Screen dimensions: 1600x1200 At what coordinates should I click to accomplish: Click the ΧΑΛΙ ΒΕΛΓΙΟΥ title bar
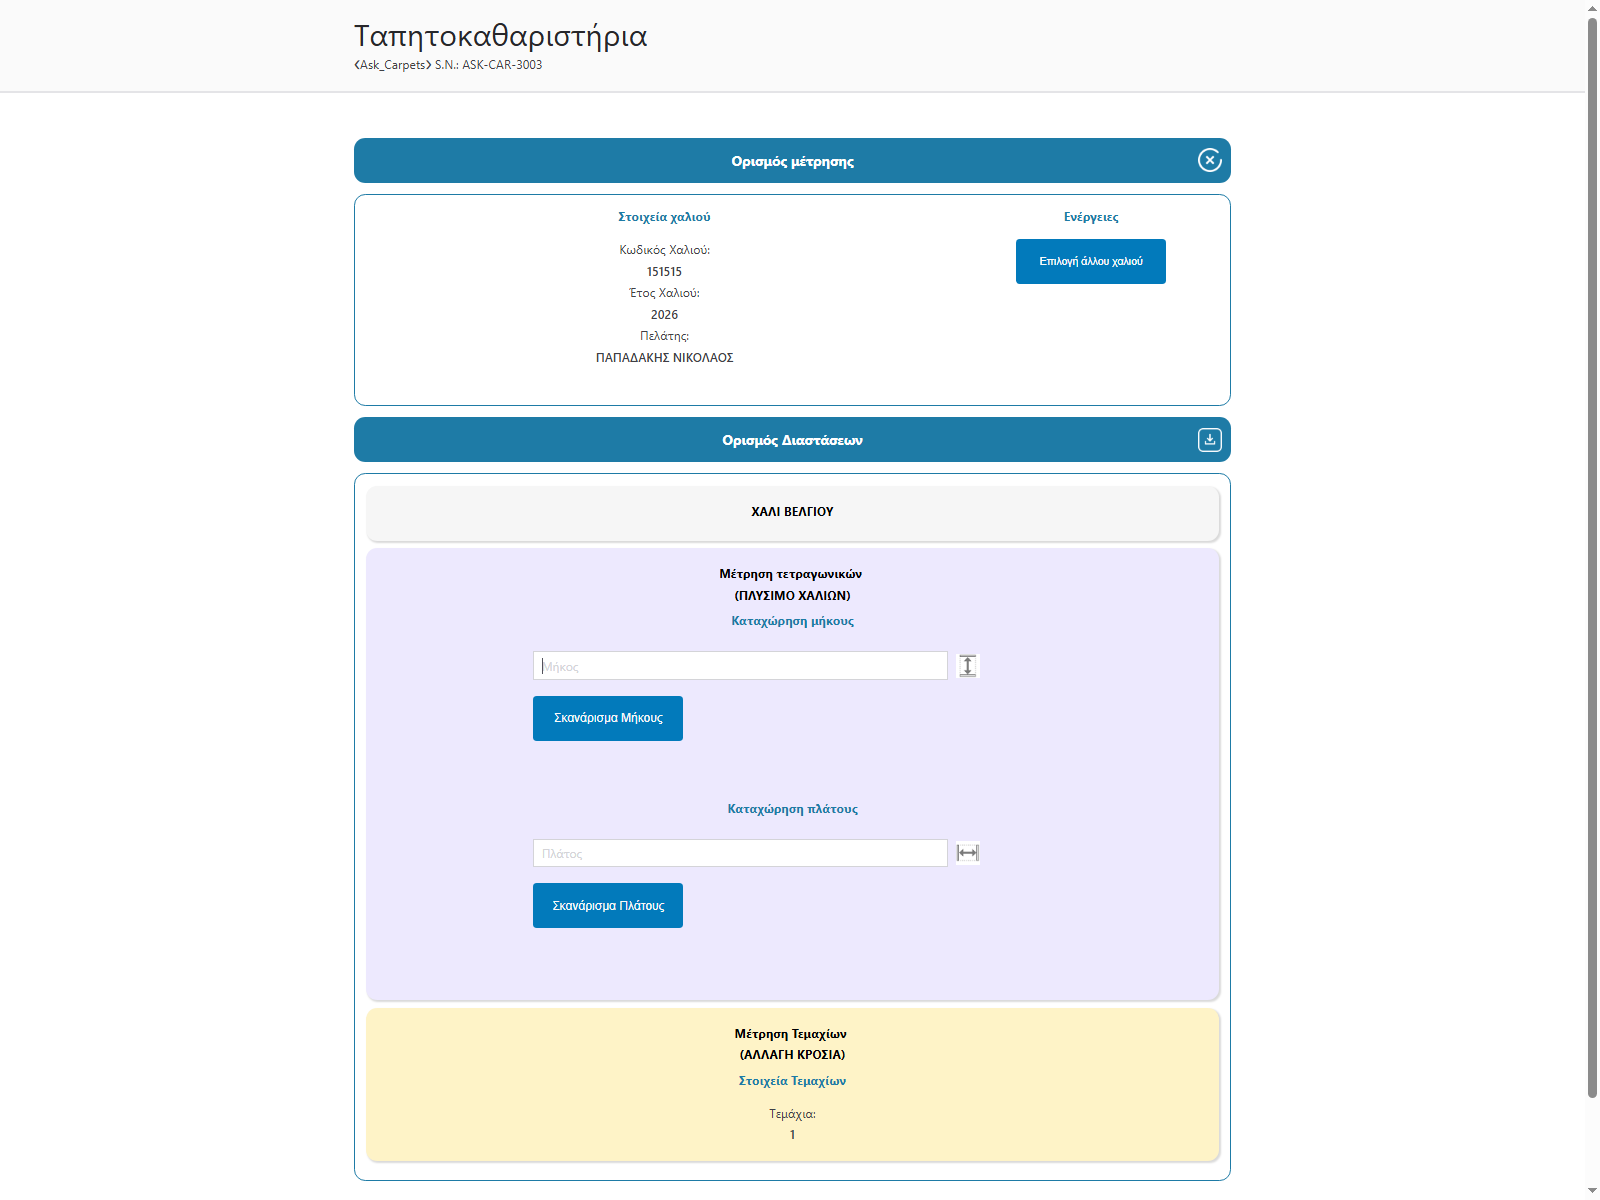(793, 513)
